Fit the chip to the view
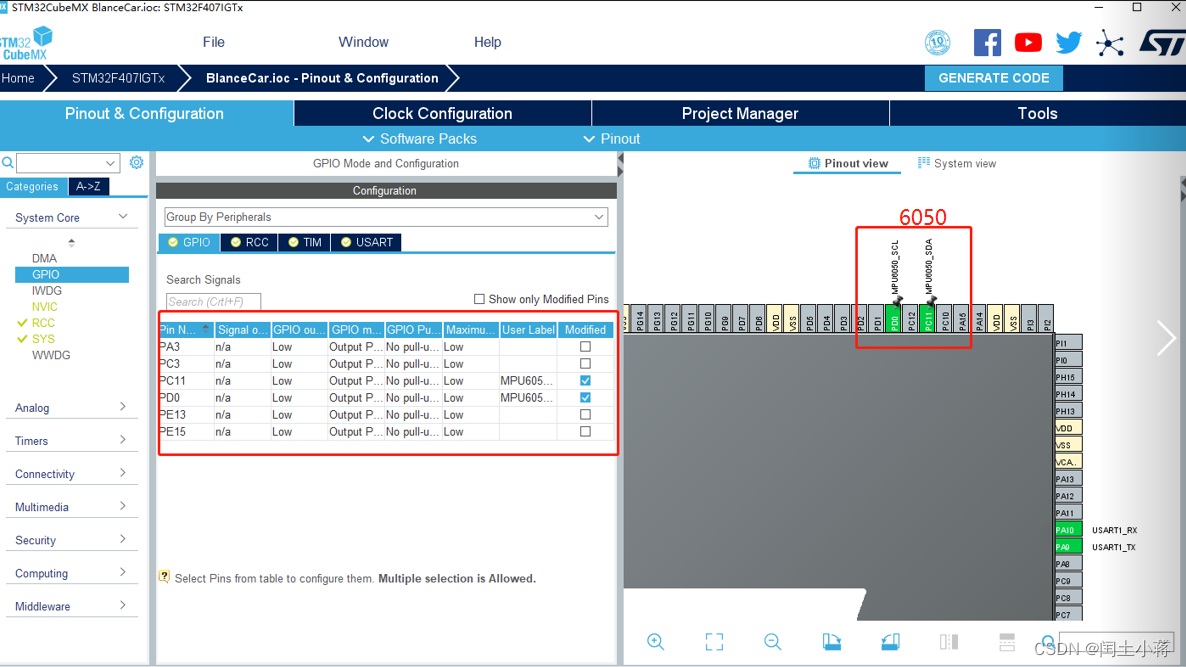The image size is (1186, 667). [714, 642]
